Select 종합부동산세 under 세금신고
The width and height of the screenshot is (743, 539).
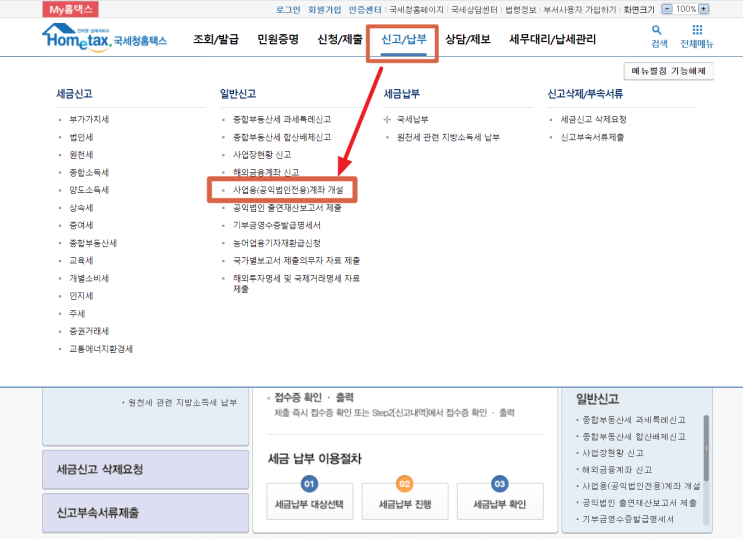93,243
